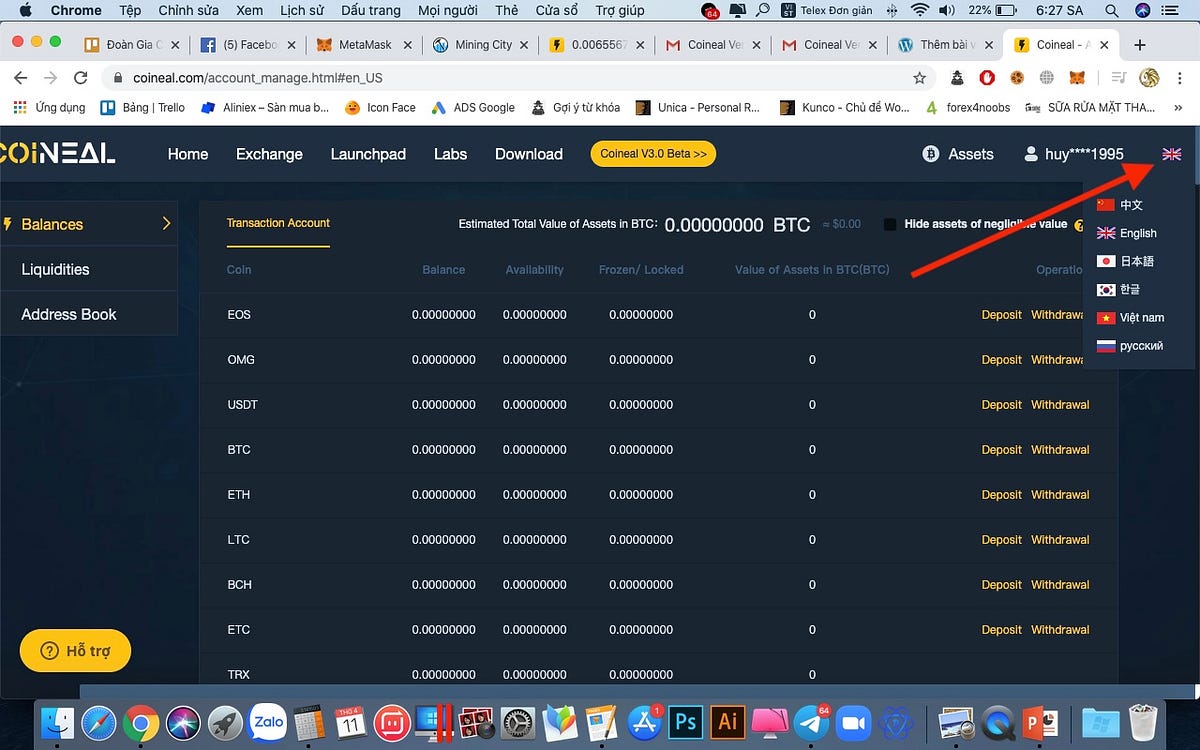Open Zalo from the Dock

coord(268,721)
